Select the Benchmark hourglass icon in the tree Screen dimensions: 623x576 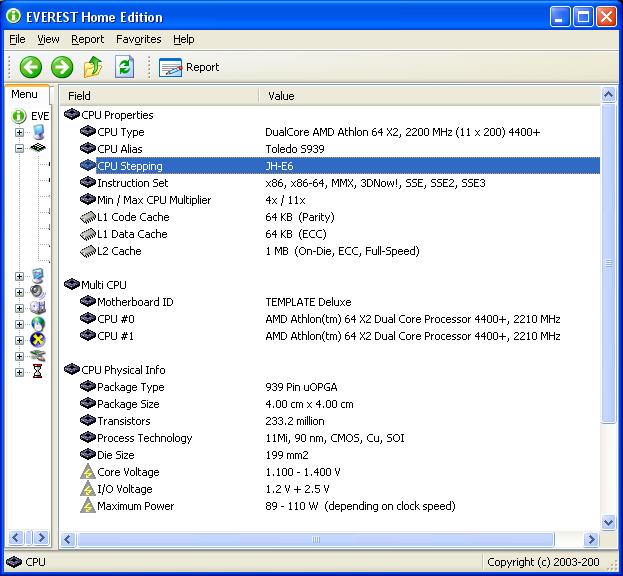click(x=37, y=372)
